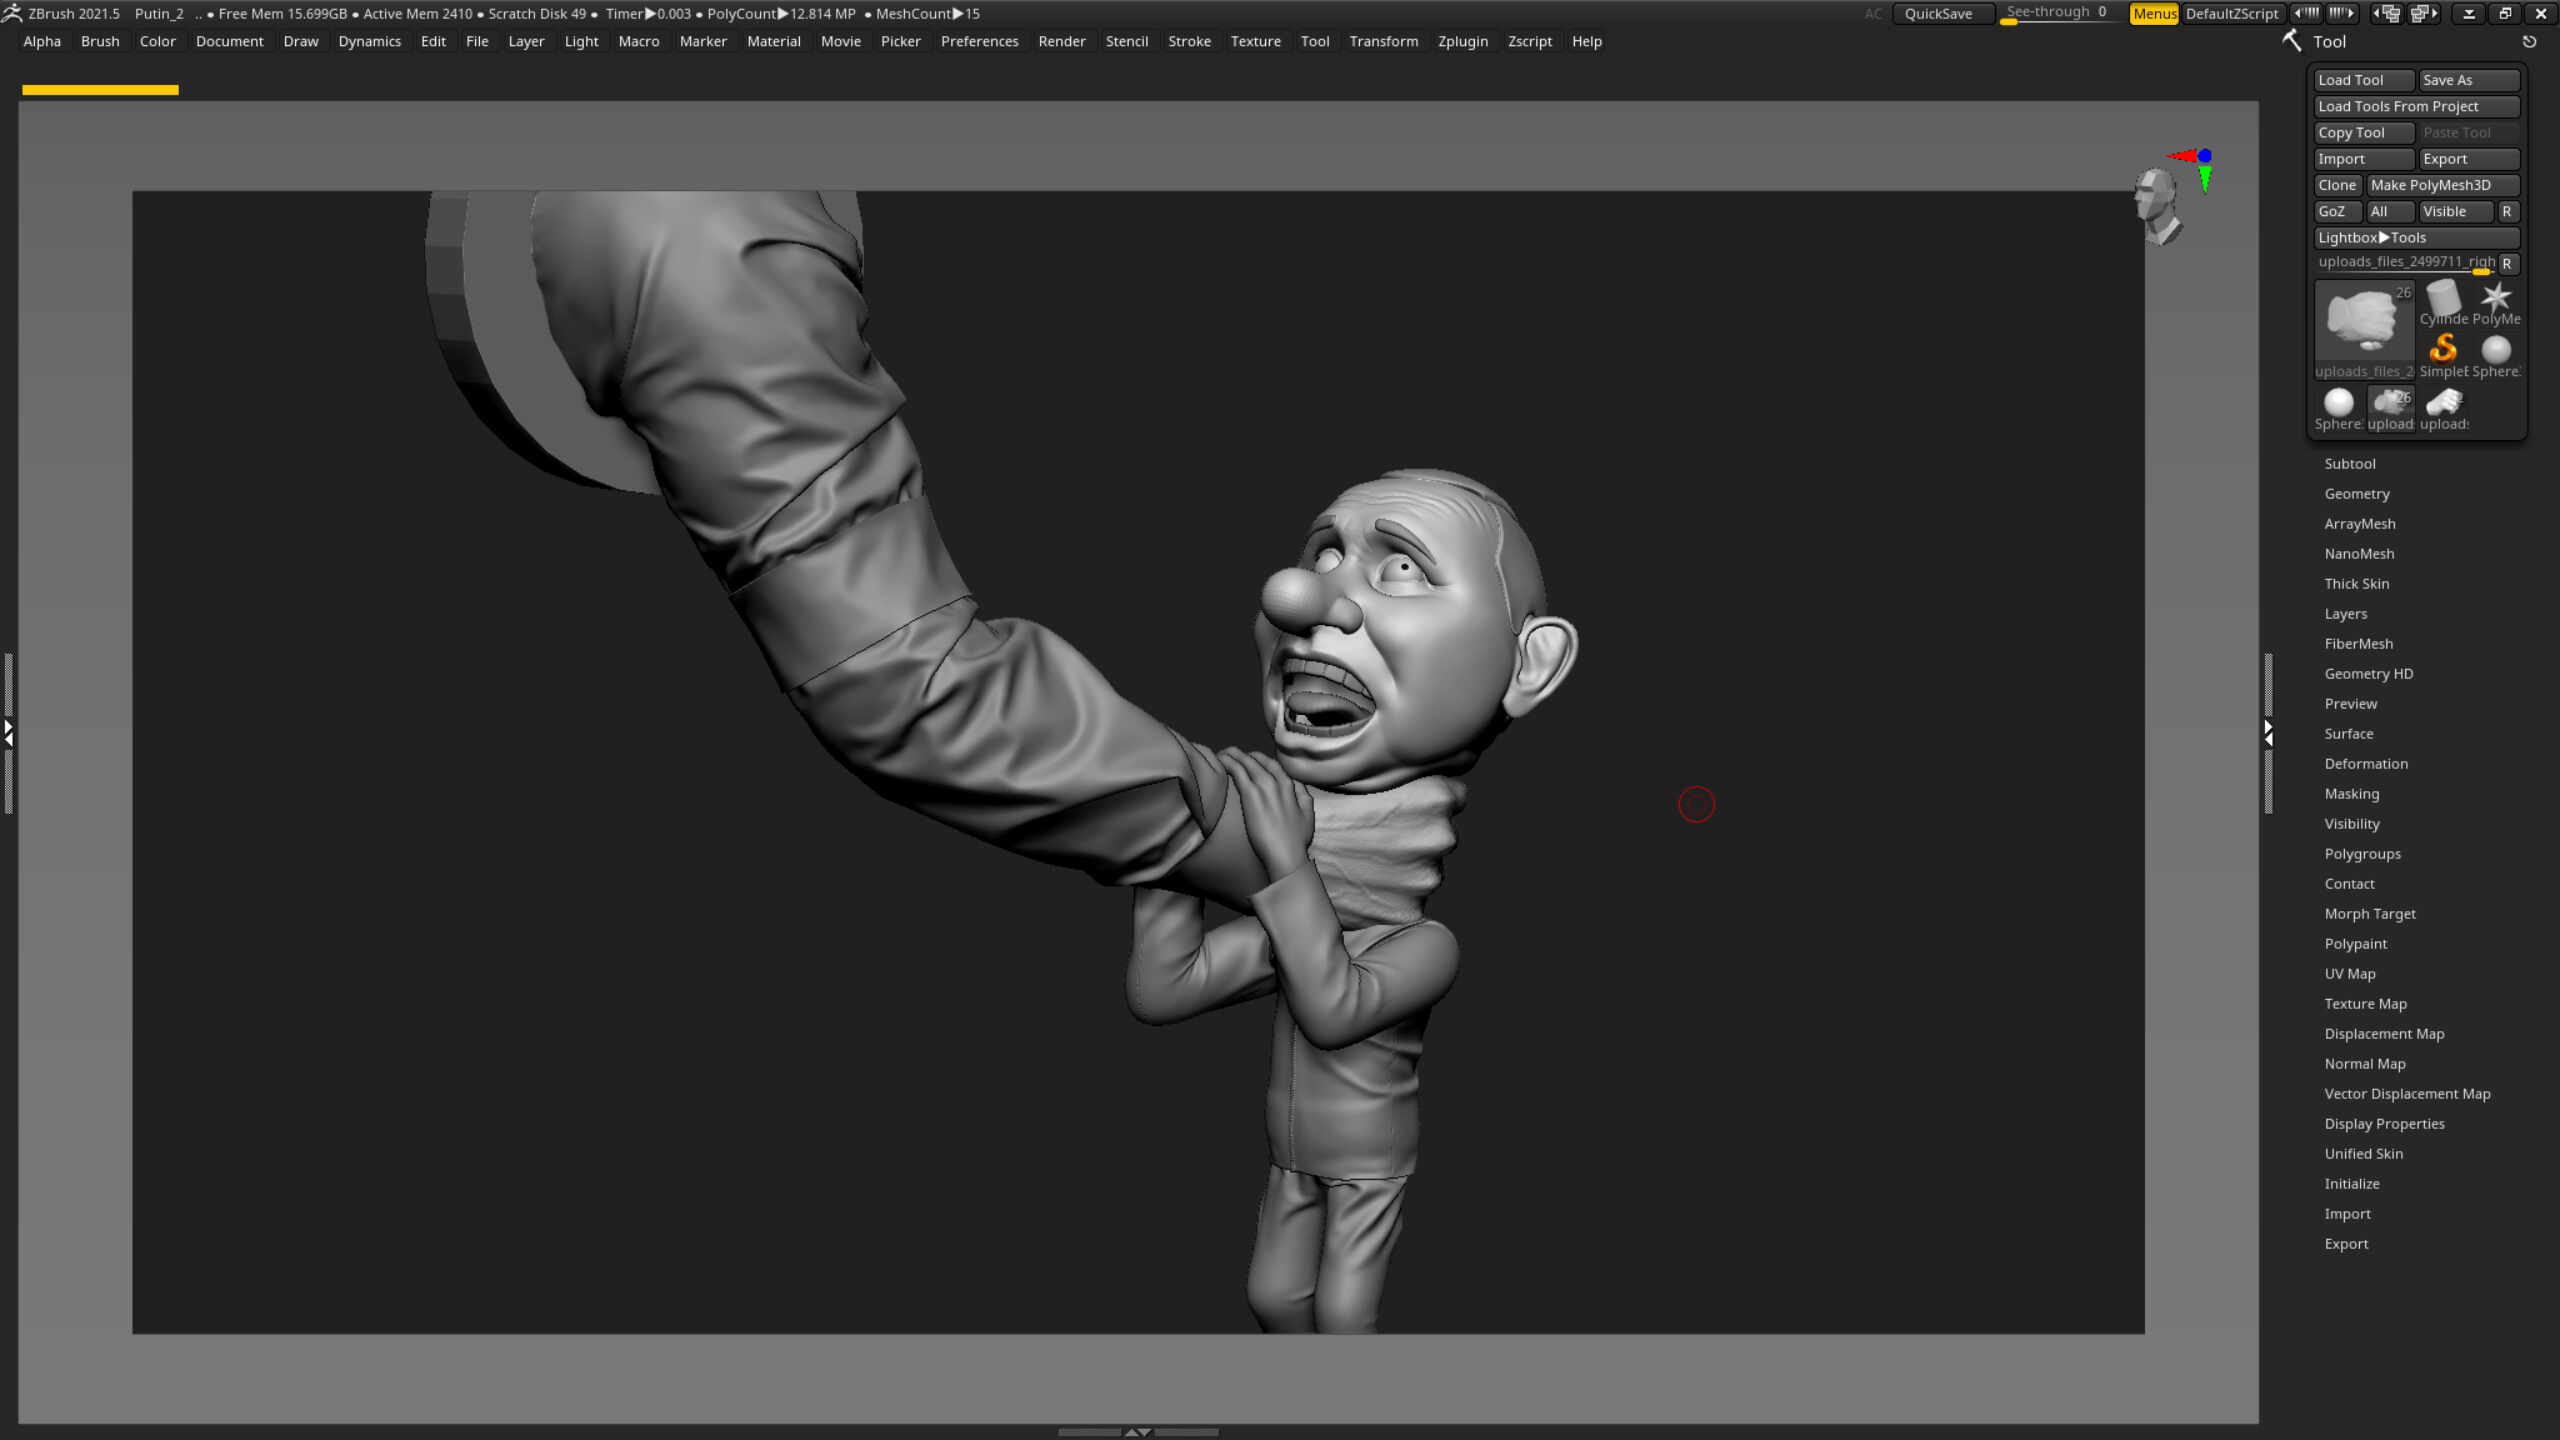The image size is (2560, 1440).
Task: Open the Brush menu
Action: pyautogui.click(x=100, y=41)
